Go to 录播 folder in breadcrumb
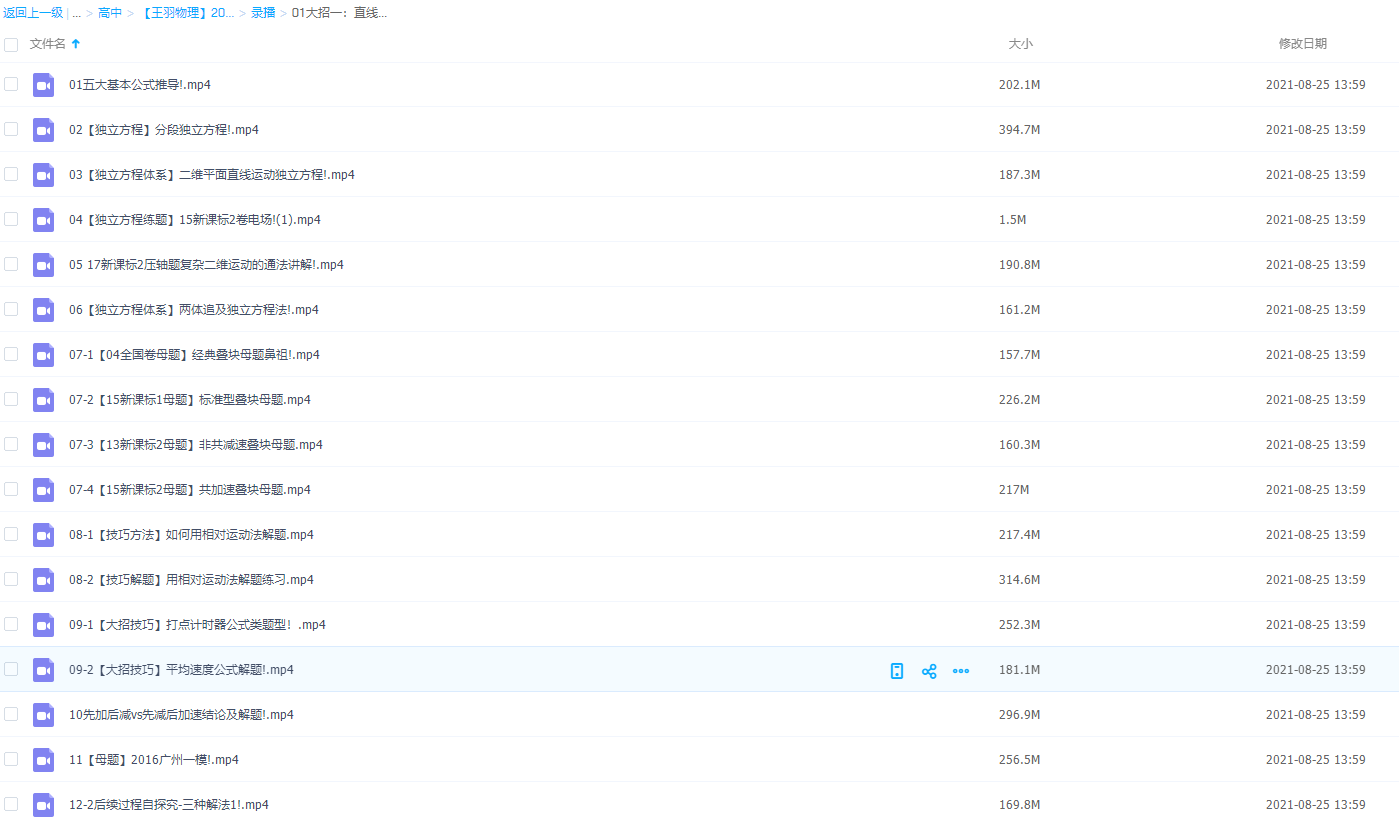 click(263, 13)
